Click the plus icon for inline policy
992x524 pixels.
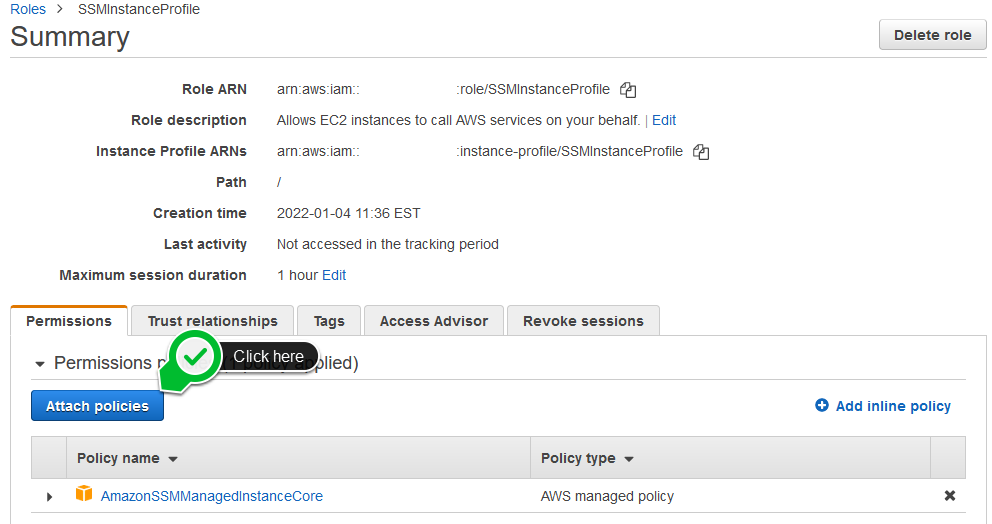coord(822,405)
